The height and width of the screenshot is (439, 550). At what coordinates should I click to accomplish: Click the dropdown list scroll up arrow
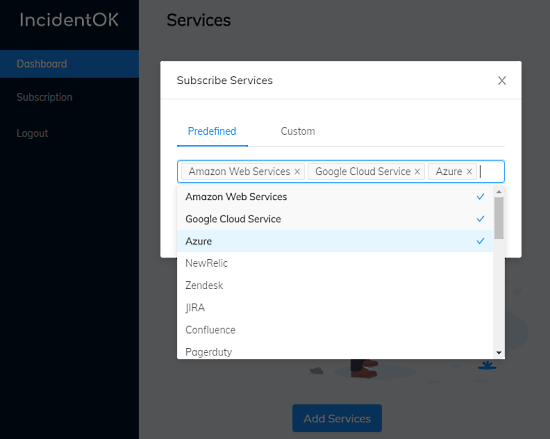pos(499,192)
